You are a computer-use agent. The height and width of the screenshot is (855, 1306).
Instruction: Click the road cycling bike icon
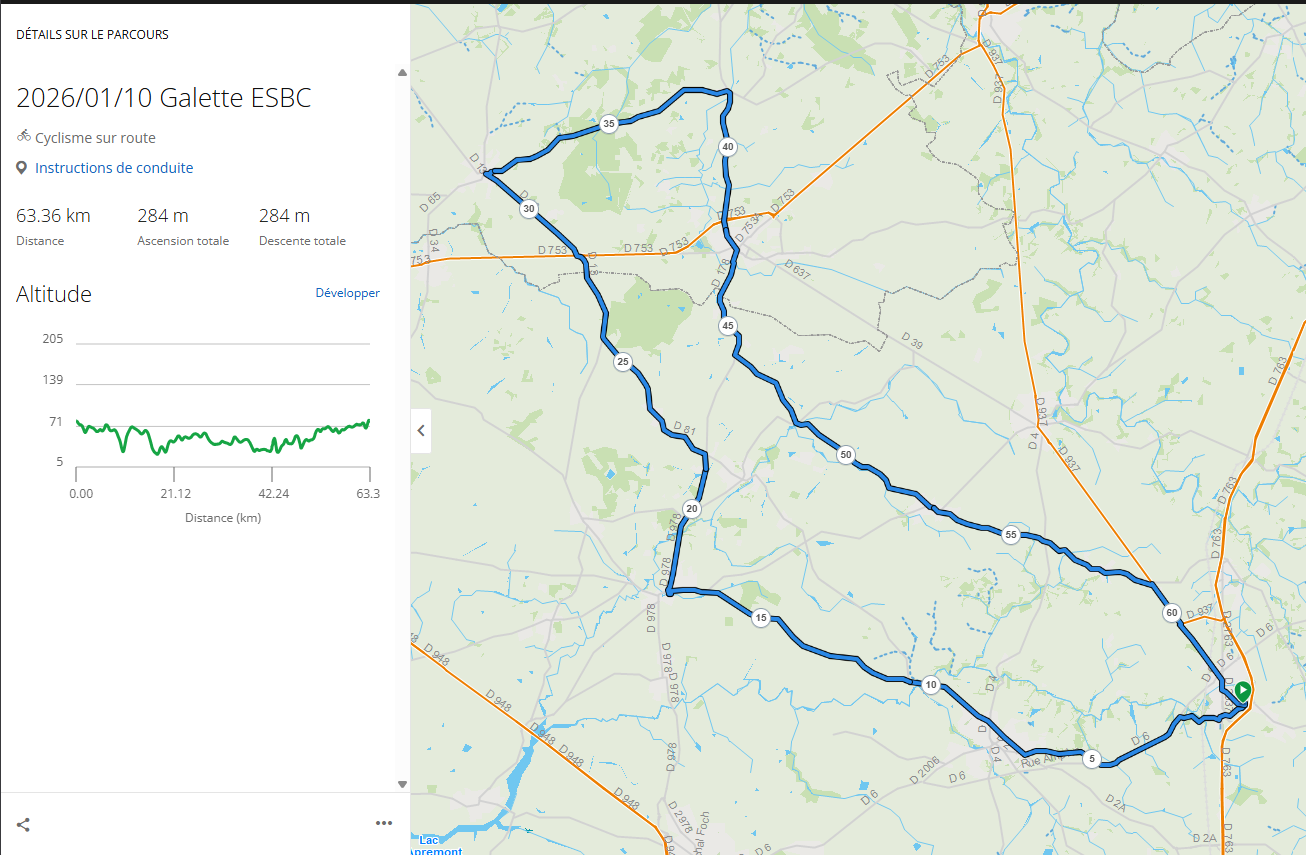tap(24, 137)
